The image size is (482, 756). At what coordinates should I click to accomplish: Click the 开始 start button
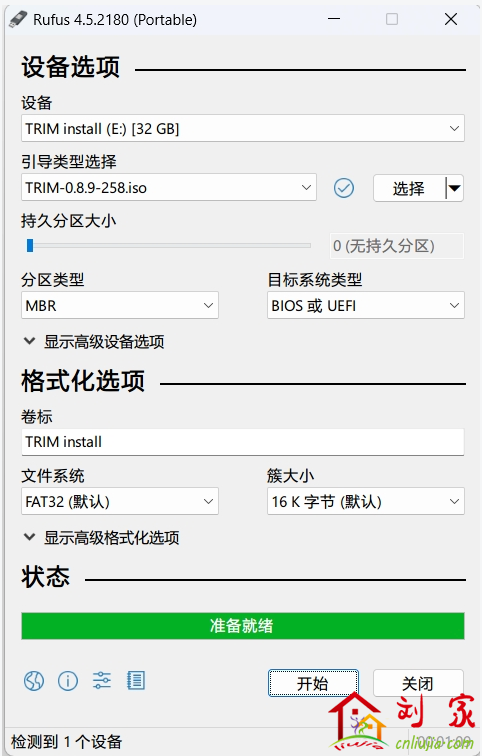click(x=313, y=683)
